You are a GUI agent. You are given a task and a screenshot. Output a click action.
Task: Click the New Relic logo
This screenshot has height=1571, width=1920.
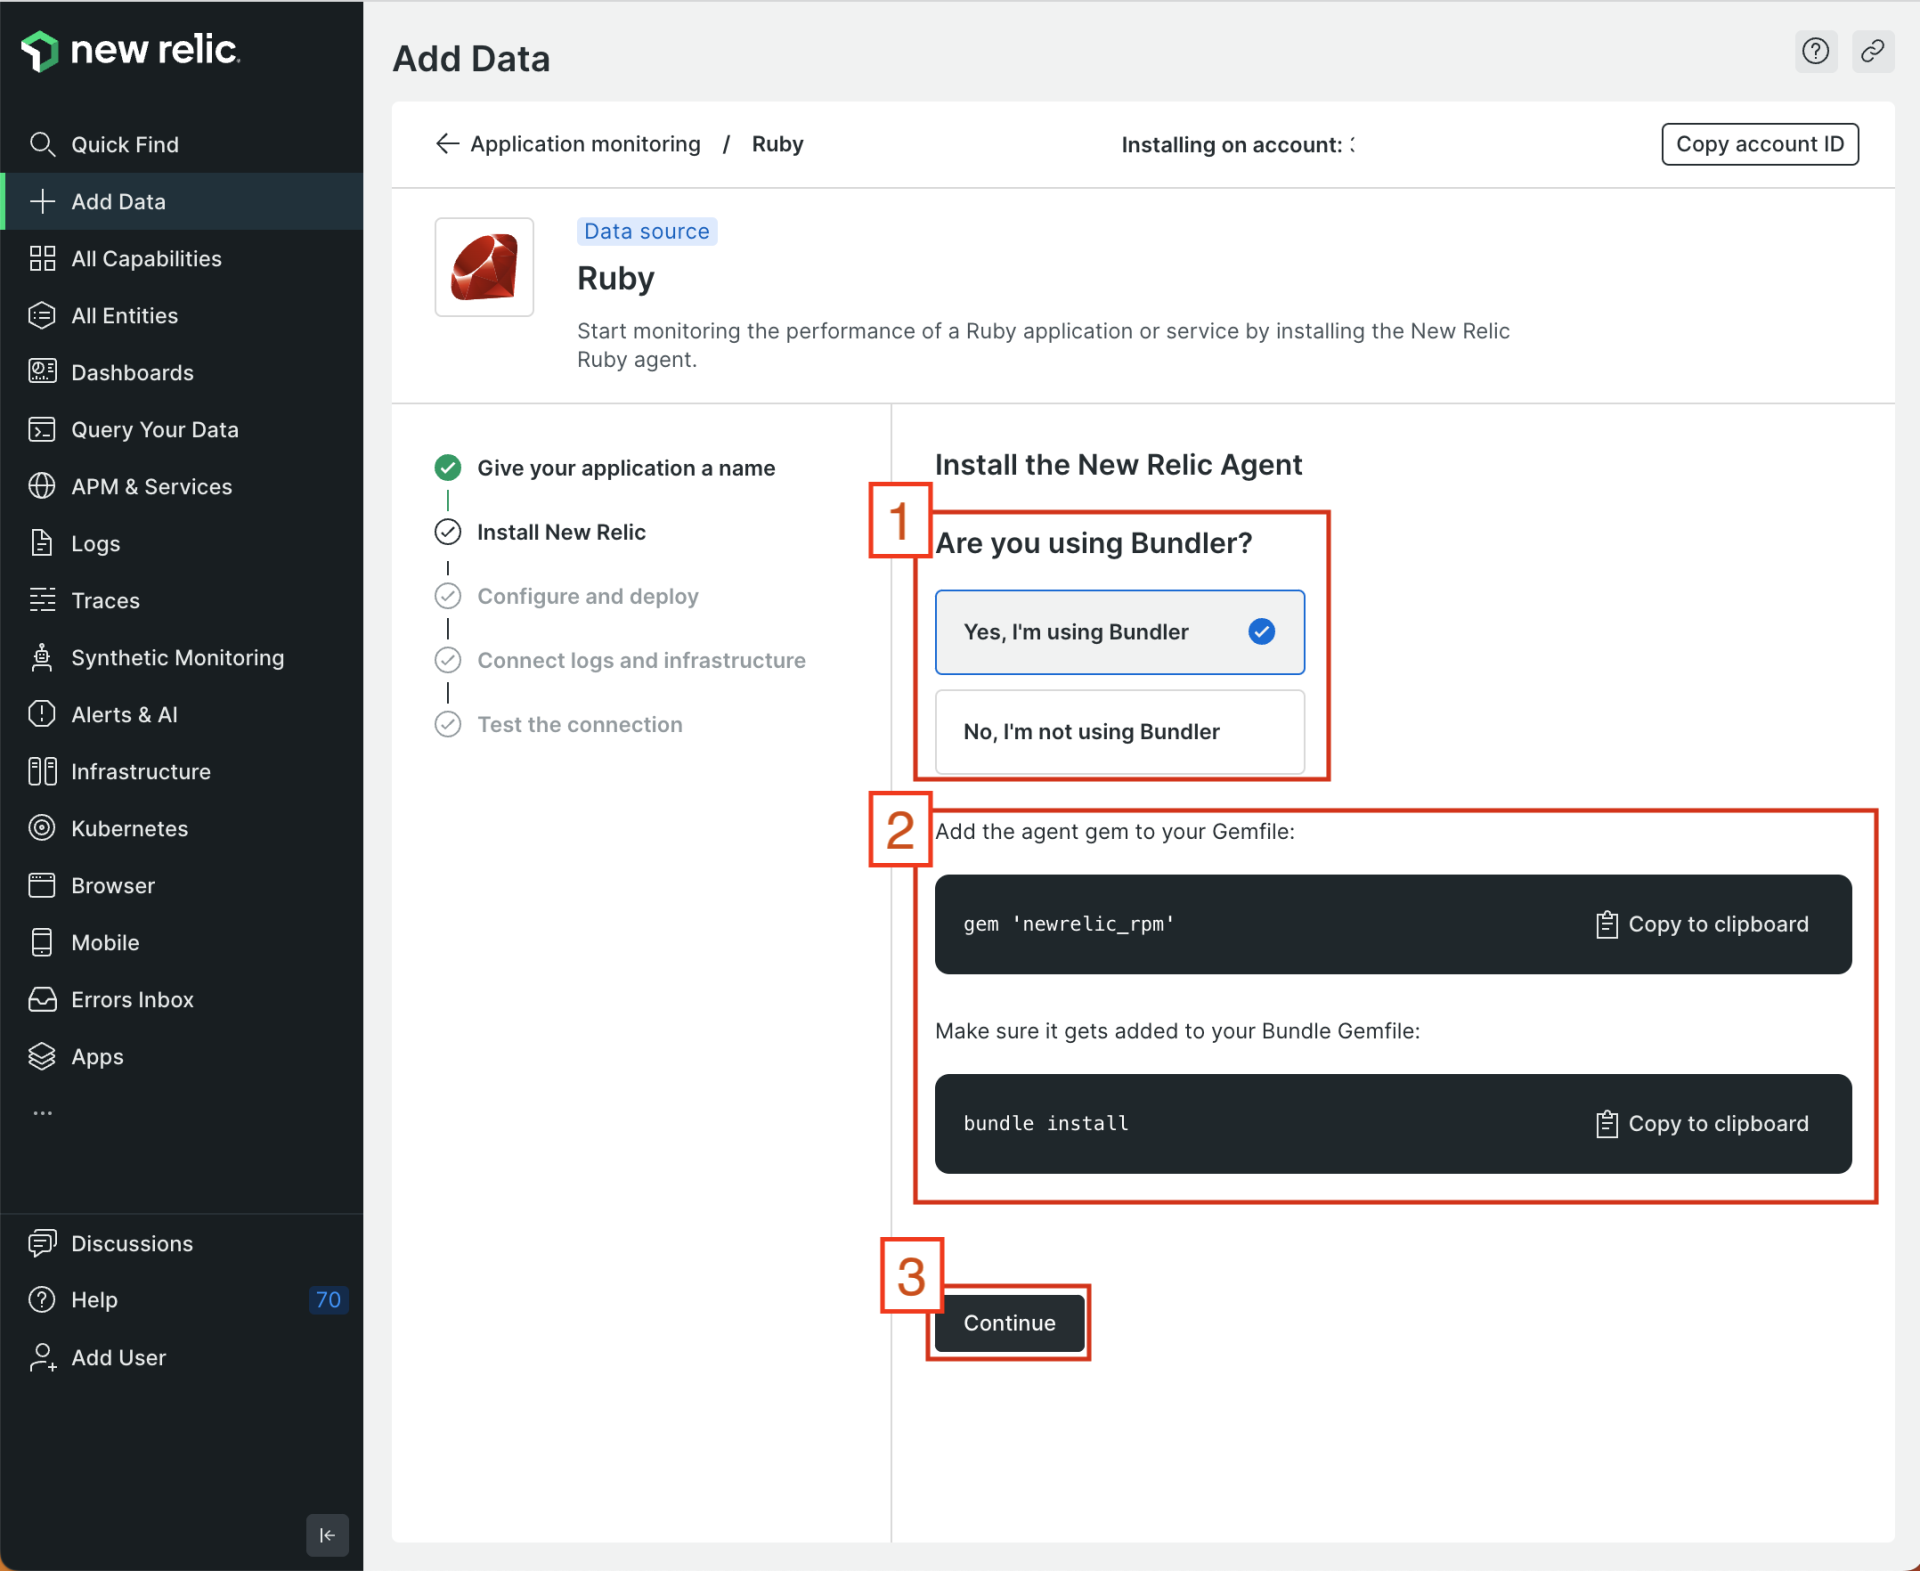click(130, 50)
